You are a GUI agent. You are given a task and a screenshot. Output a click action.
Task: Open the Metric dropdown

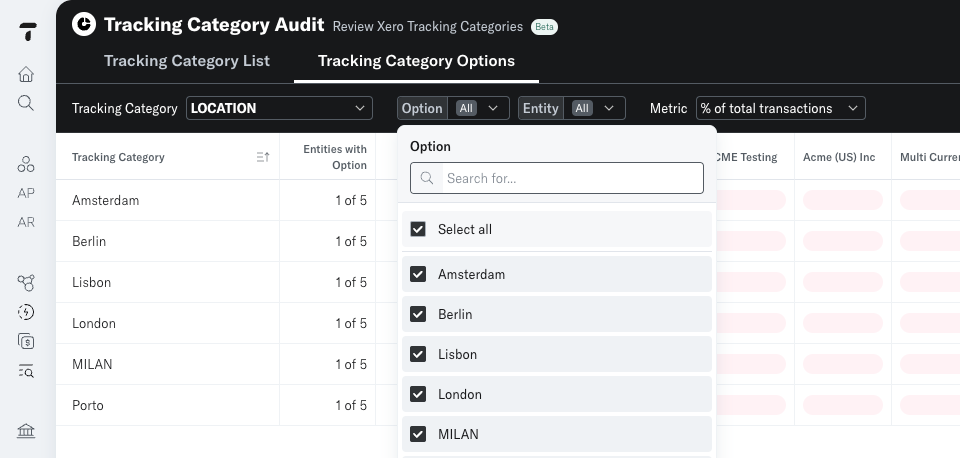click(x=781, y=108)
